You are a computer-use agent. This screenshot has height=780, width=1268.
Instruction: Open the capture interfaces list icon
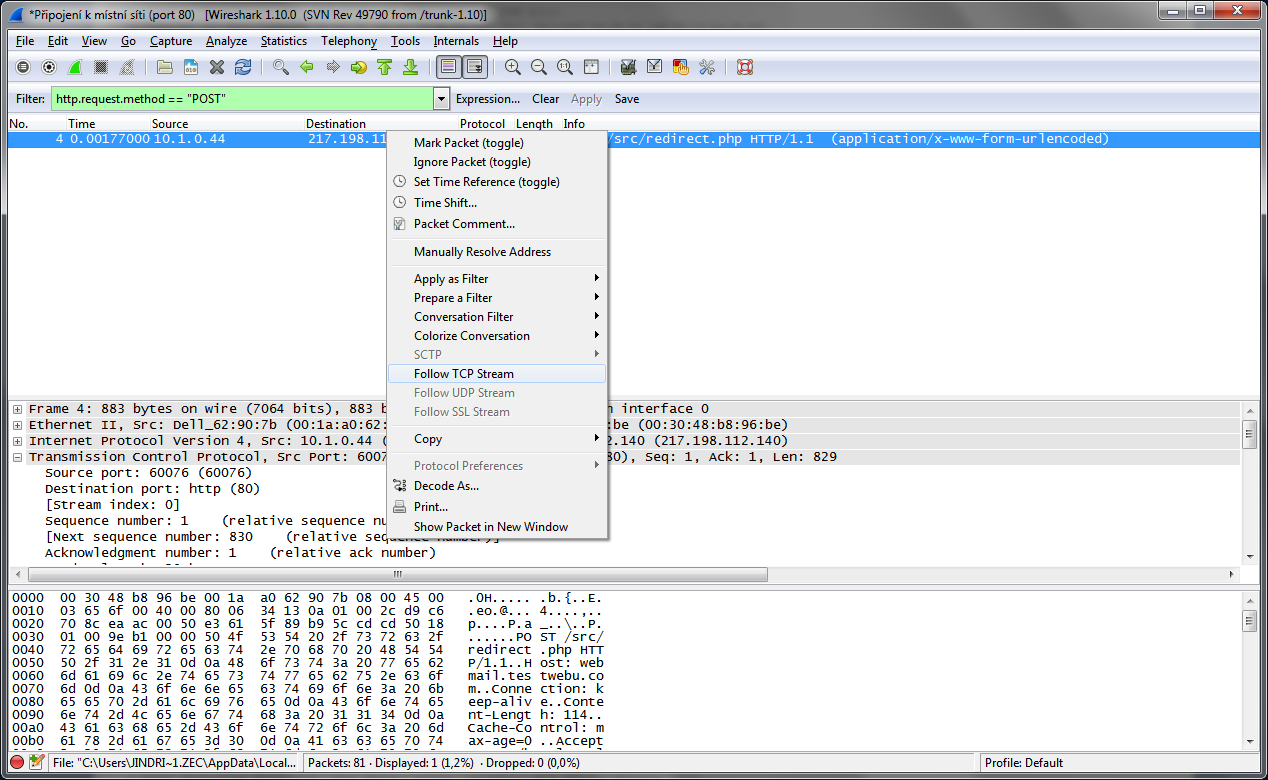tap(23, 67)
